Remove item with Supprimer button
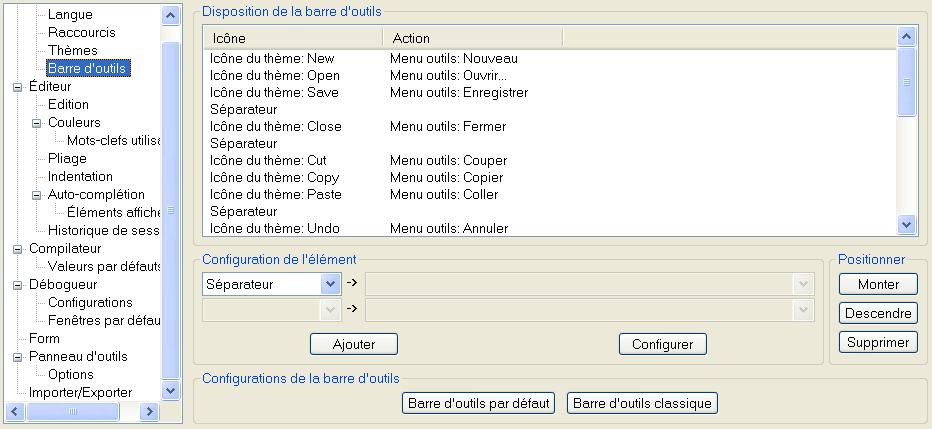 point(879,342)
